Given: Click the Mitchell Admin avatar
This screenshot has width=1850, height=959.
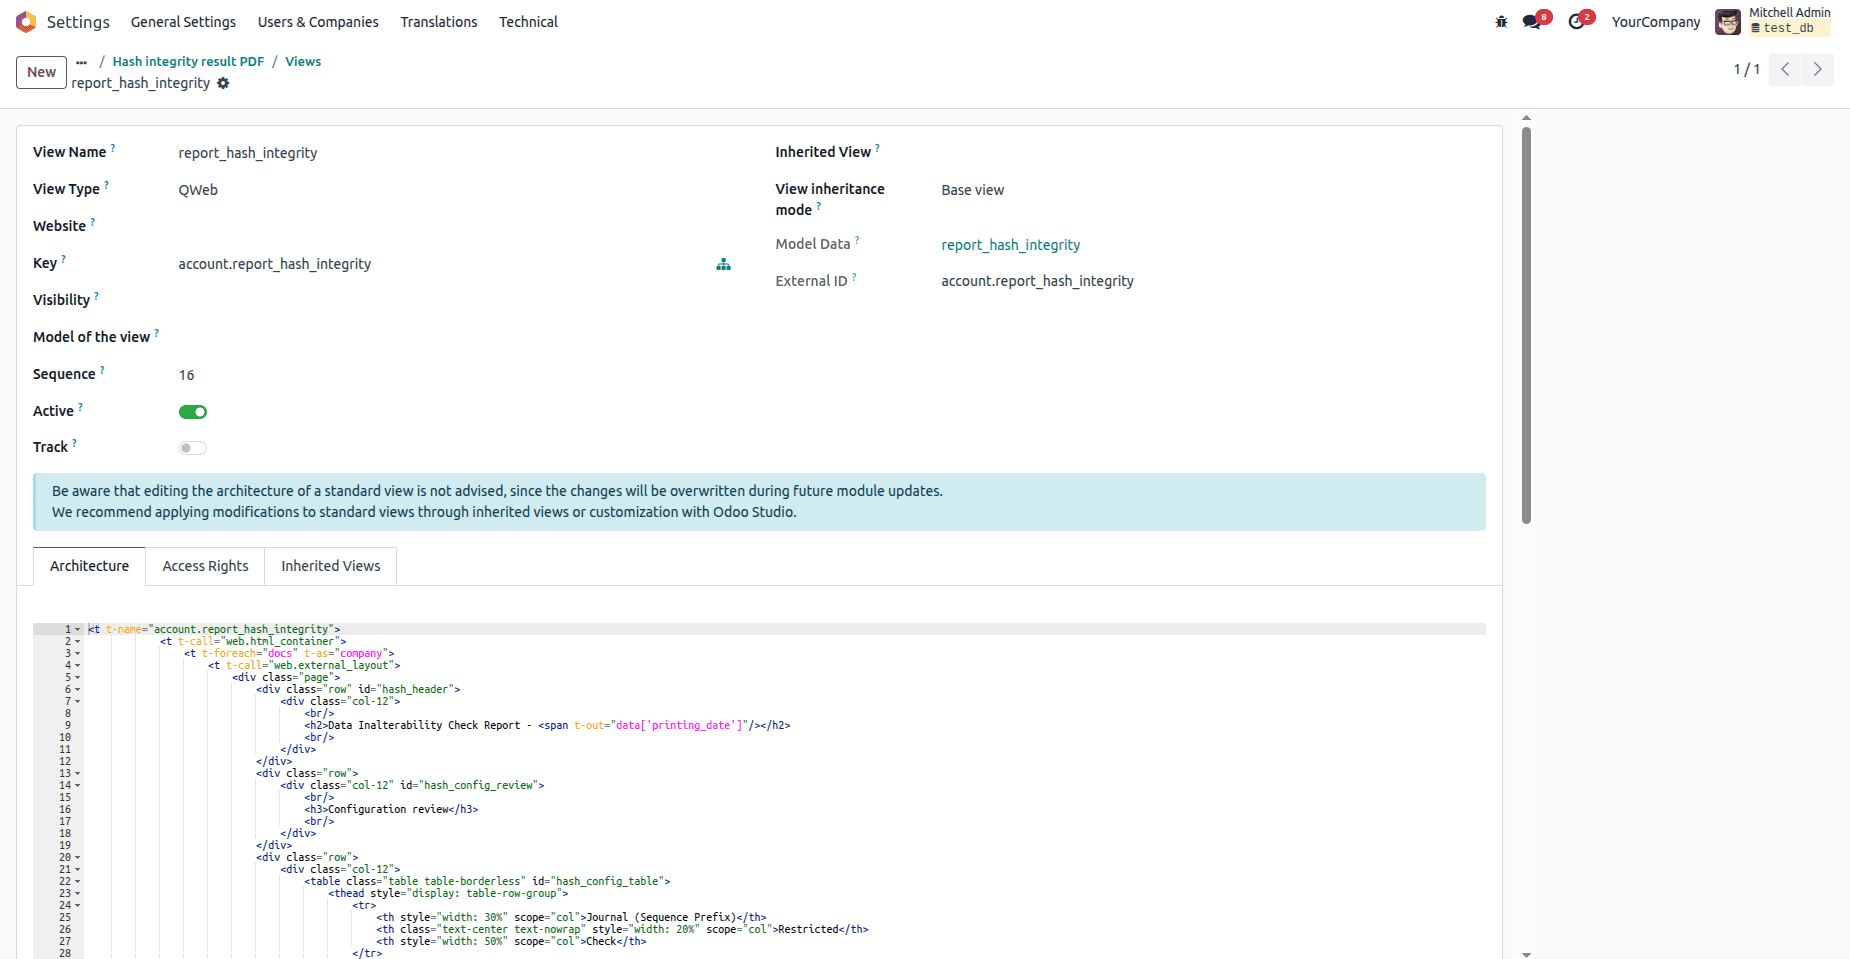Looking at the screenshot, I should pyautogui.click(x=1727, y=21).
